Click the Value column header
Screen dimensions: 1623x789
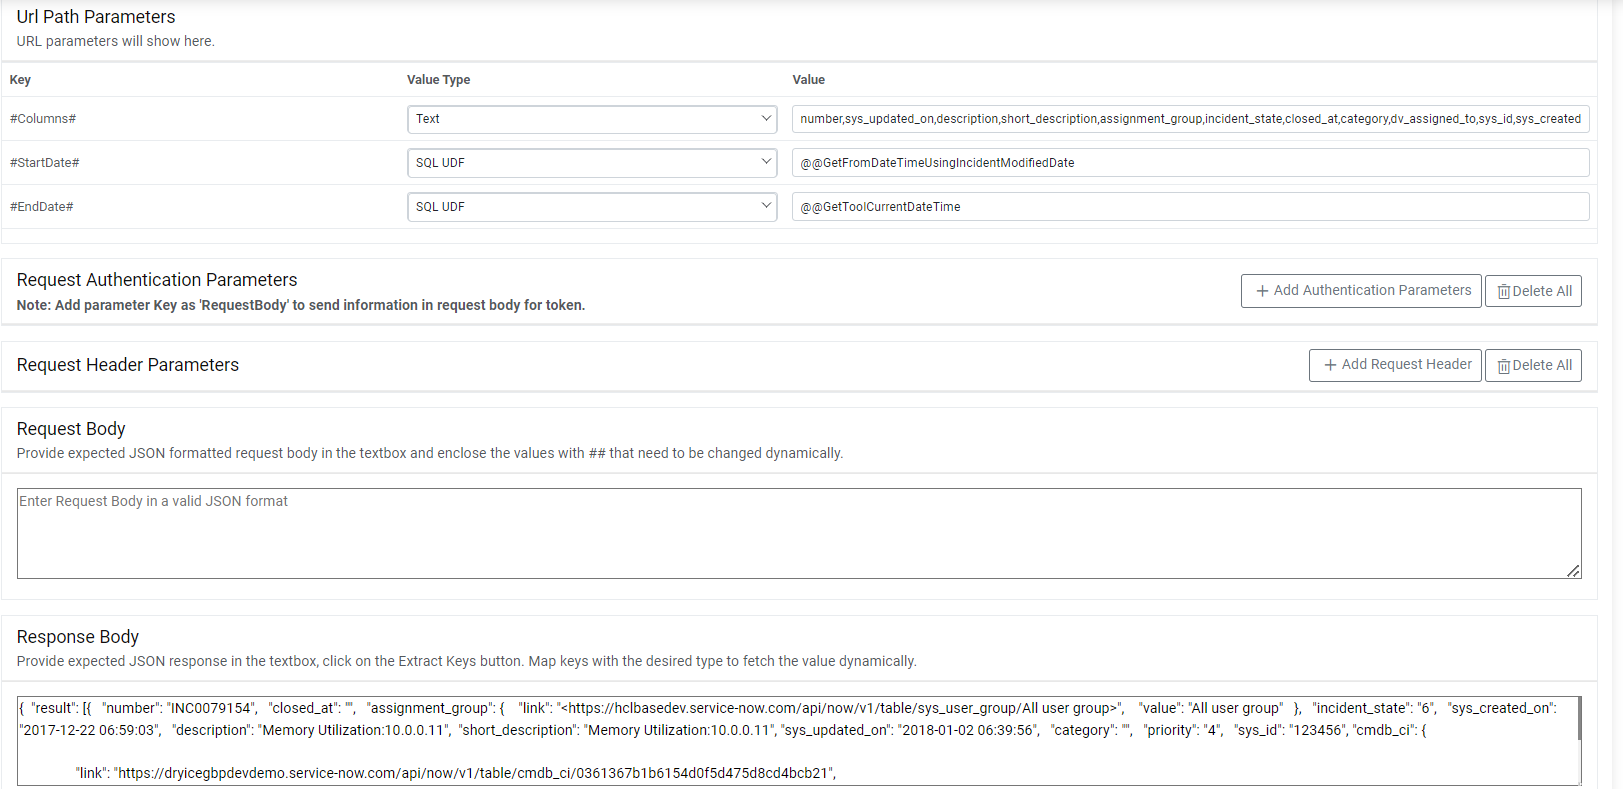click(x=808, y=80)
